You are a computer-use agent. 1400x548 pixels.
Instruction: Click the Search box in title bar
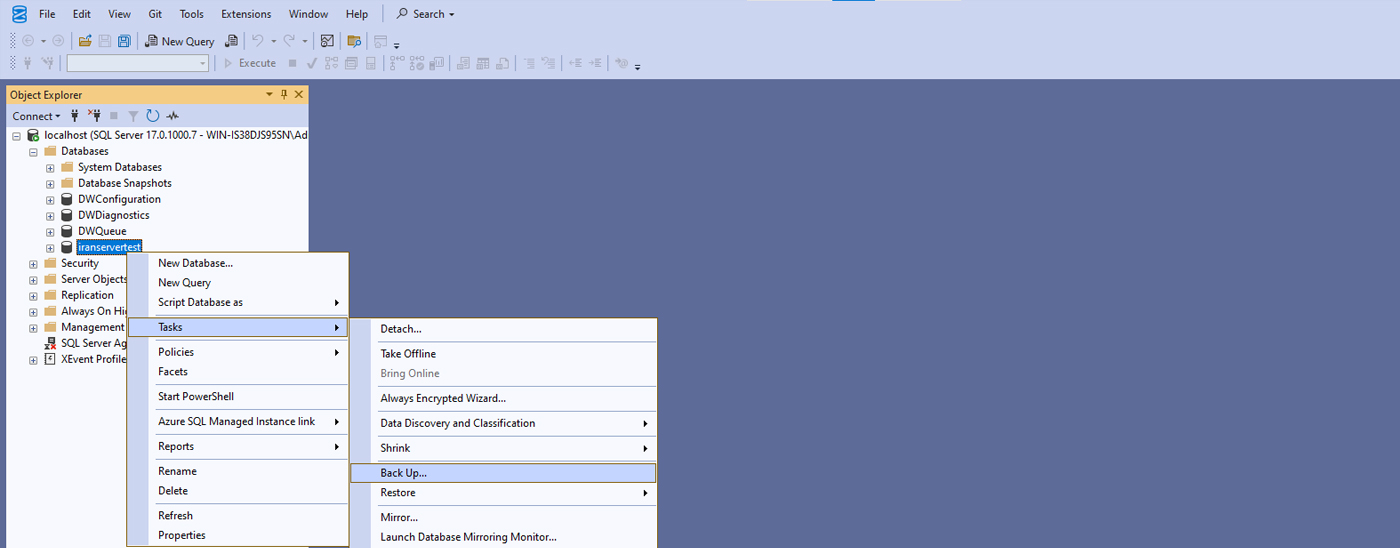425,14
